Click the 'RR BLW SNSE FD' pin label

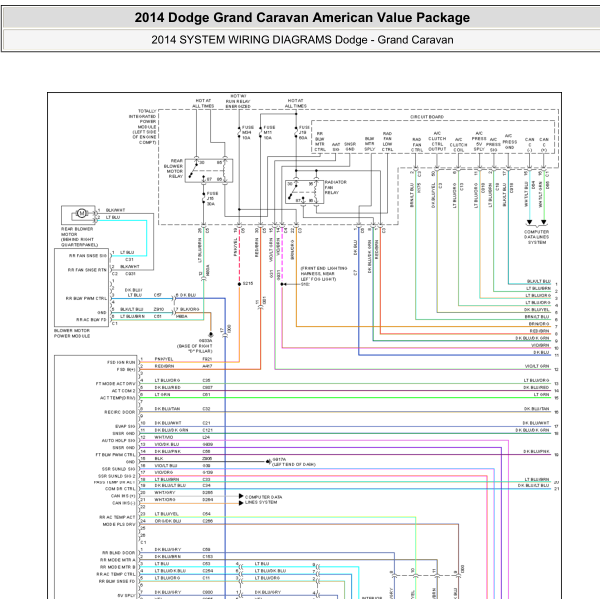117,581
